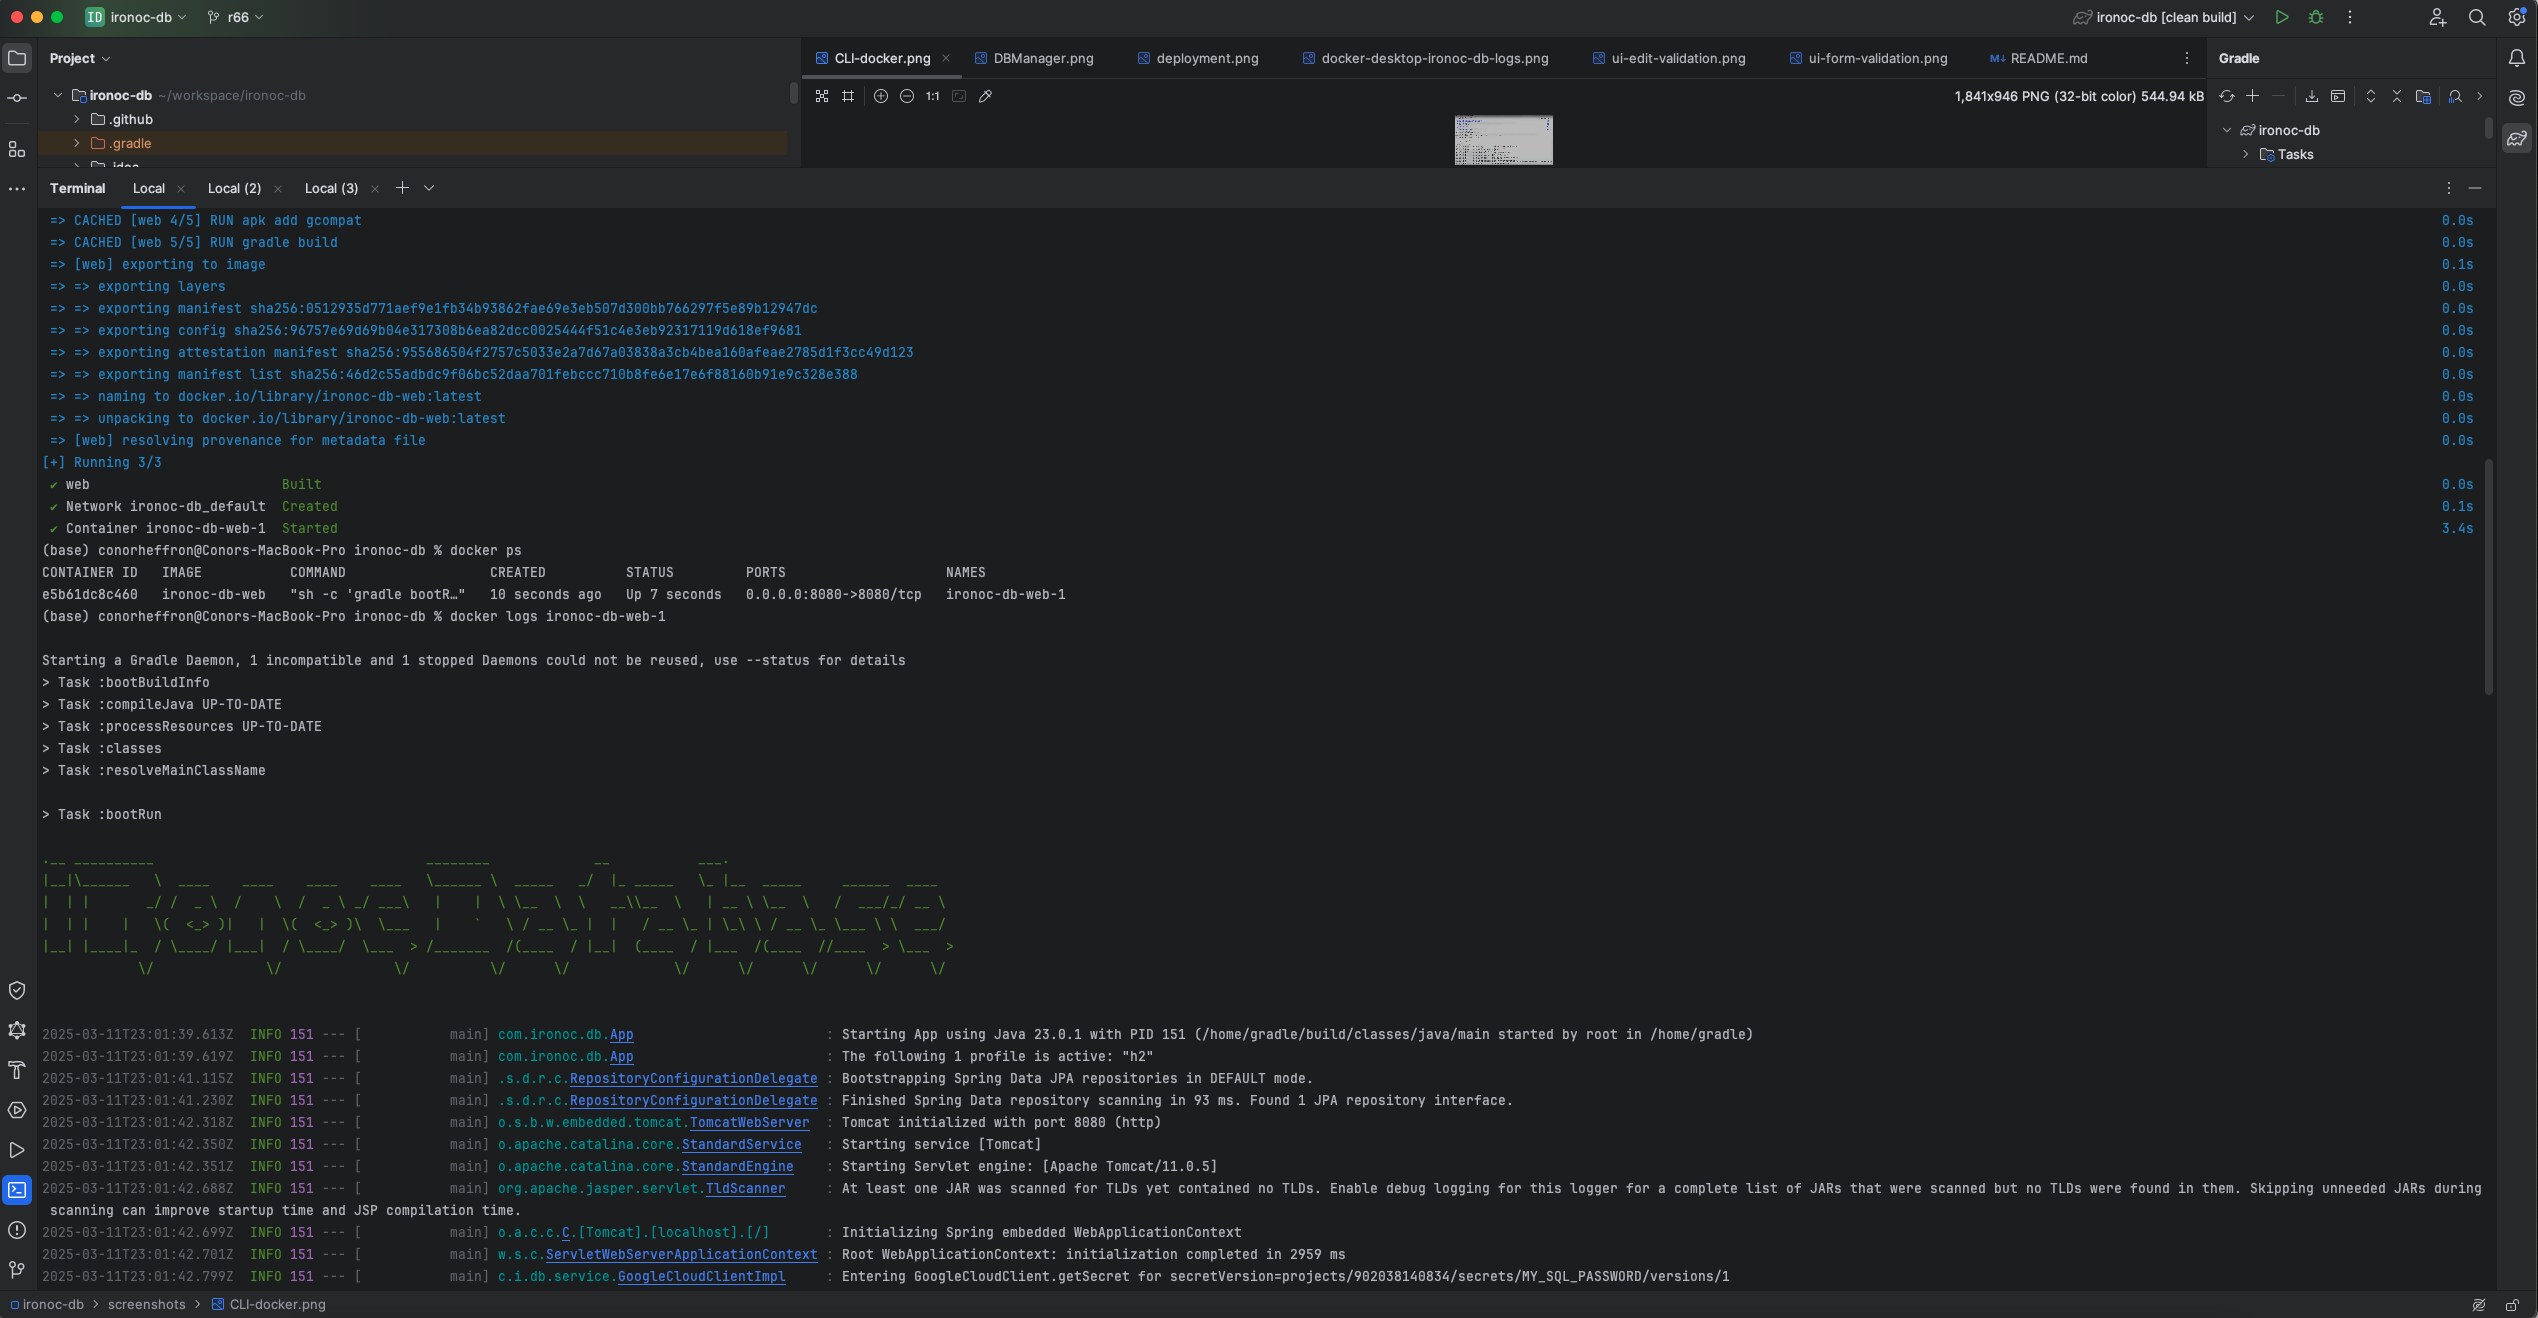Open the Problems tool window

(17, 1230)
